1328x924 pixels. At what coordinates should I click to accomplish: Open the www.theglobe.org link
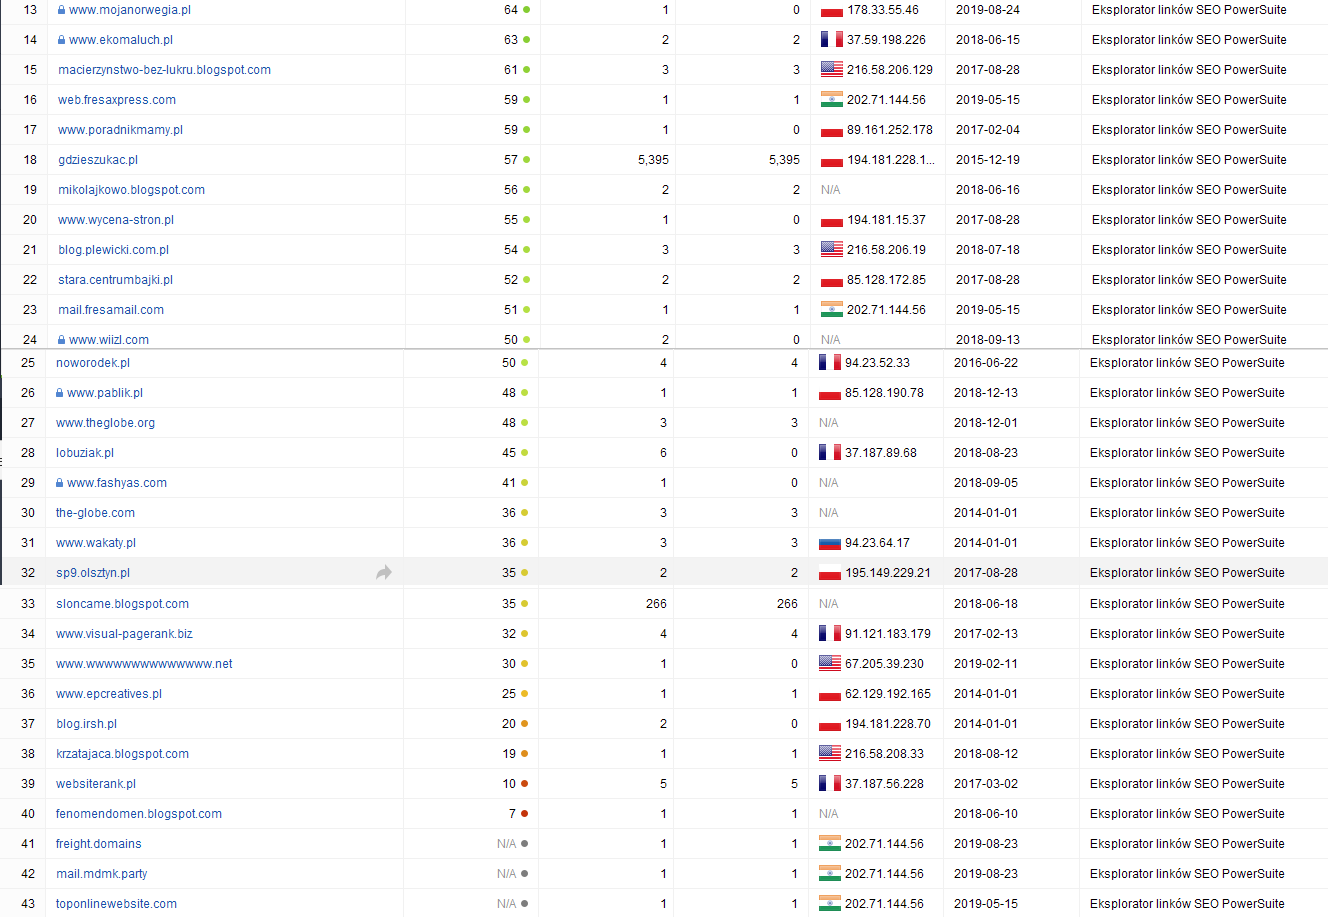(x=106, y=423)
